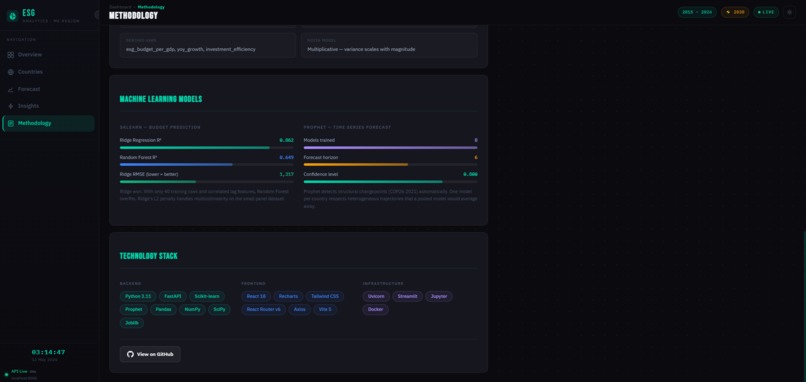Viewport: 806px width, 382px height.
Task: Click the GitHub octocat icon
Action: [x=130, y=354]
